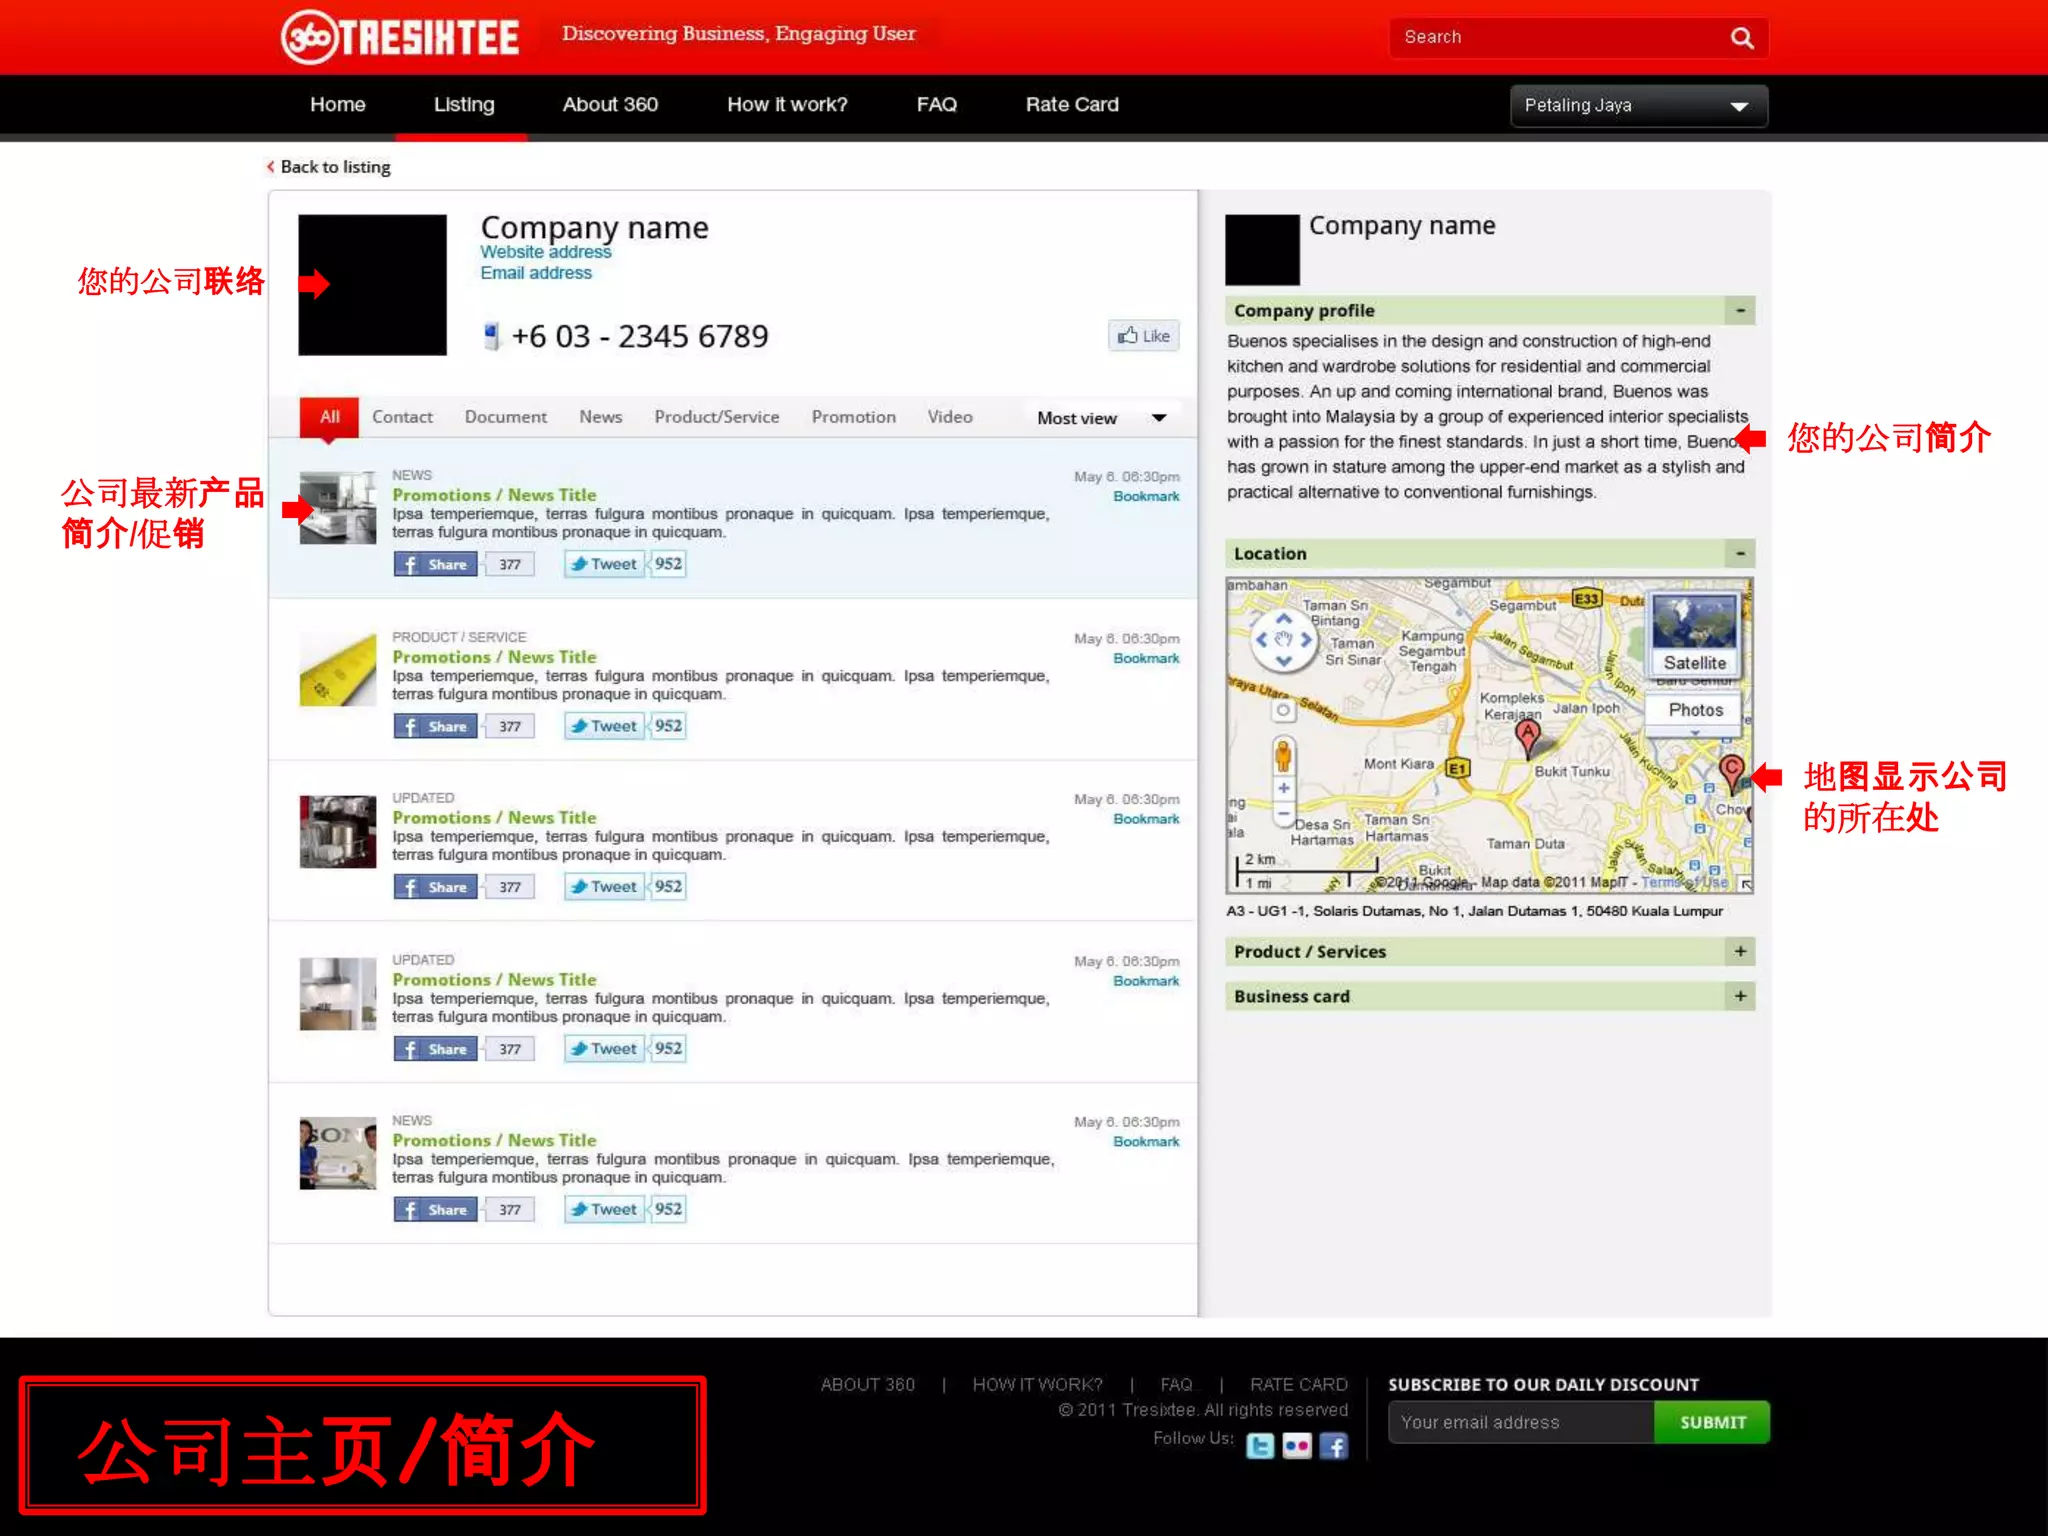The height and width of the screenshot is (1536, 2048).
Task: Click Facebook Share on last News item
Action: [x=435, y=1210]
